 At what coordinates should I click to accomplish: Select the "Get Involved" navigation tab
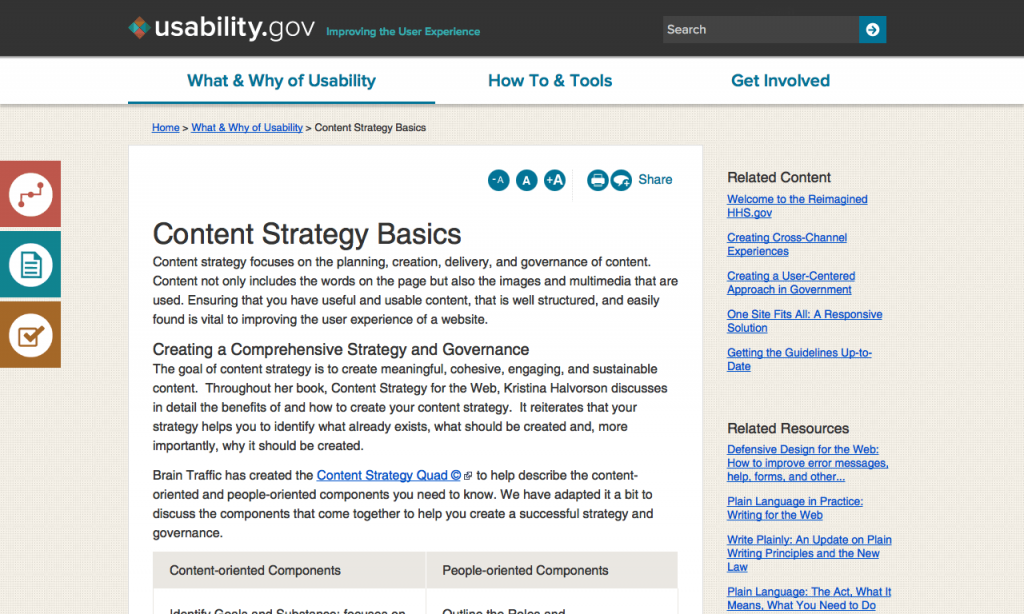780,80
